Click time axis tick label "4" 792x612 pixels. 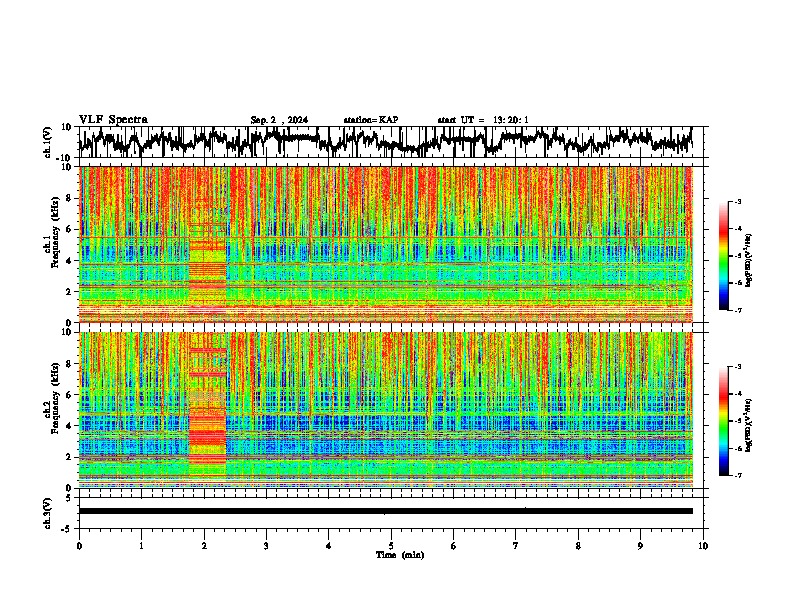(328, 546)
